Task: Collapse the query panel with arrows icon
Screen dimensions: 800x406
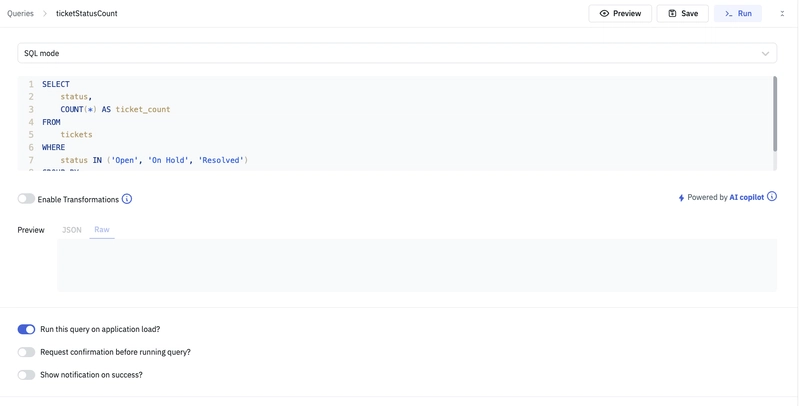Action: (782, 14)
